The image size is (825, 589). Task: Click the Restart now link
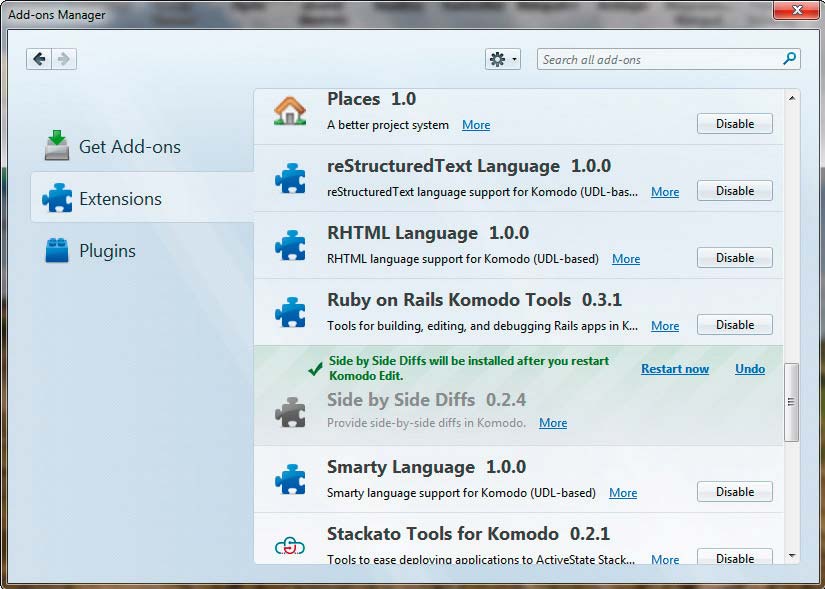pos(675,368)
